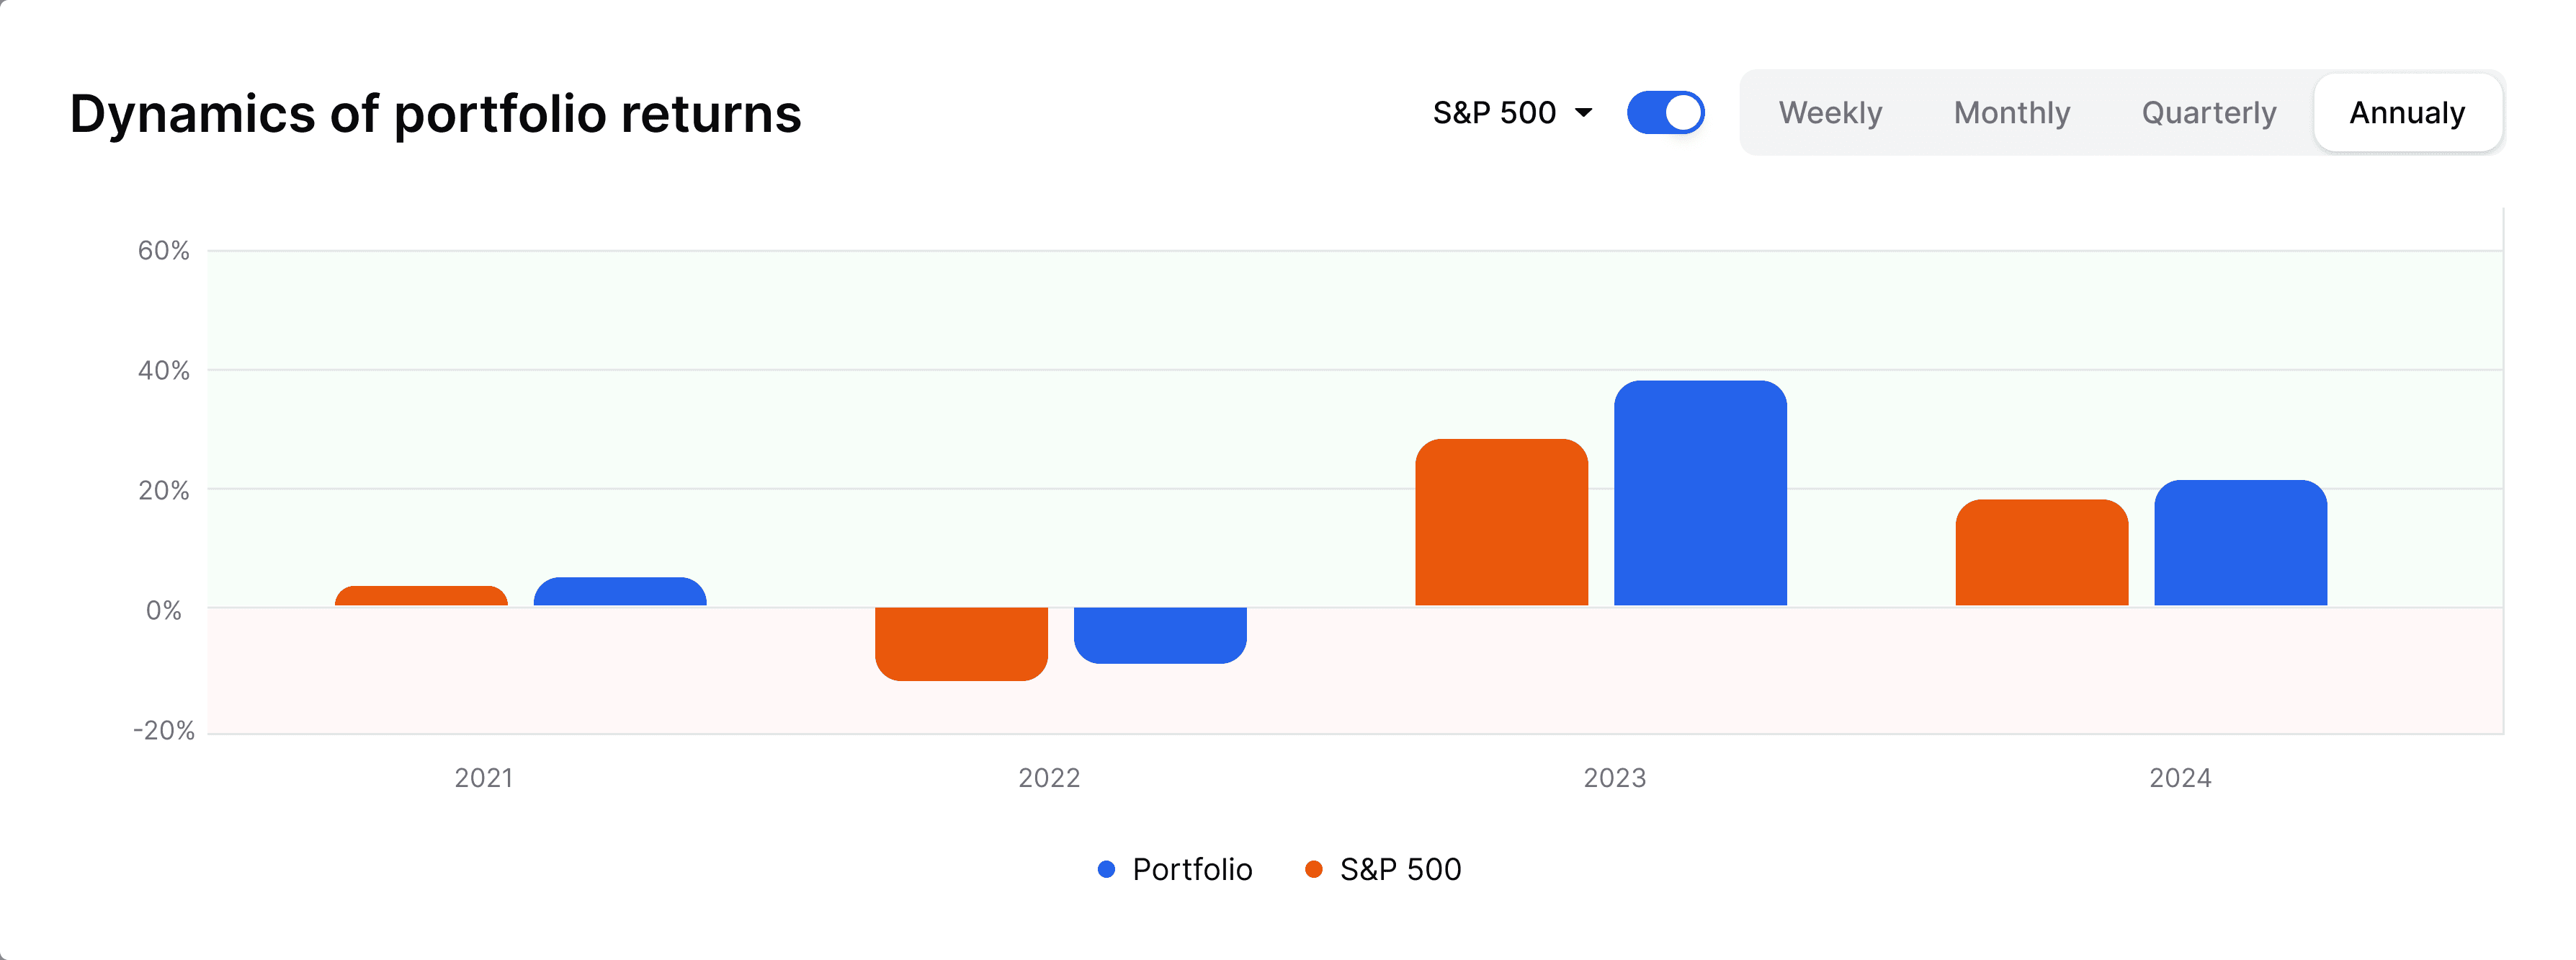Screen dimensions: 2576x960
Task: Switch to the Weekly tab
Action: click(x=1830, y=112)
